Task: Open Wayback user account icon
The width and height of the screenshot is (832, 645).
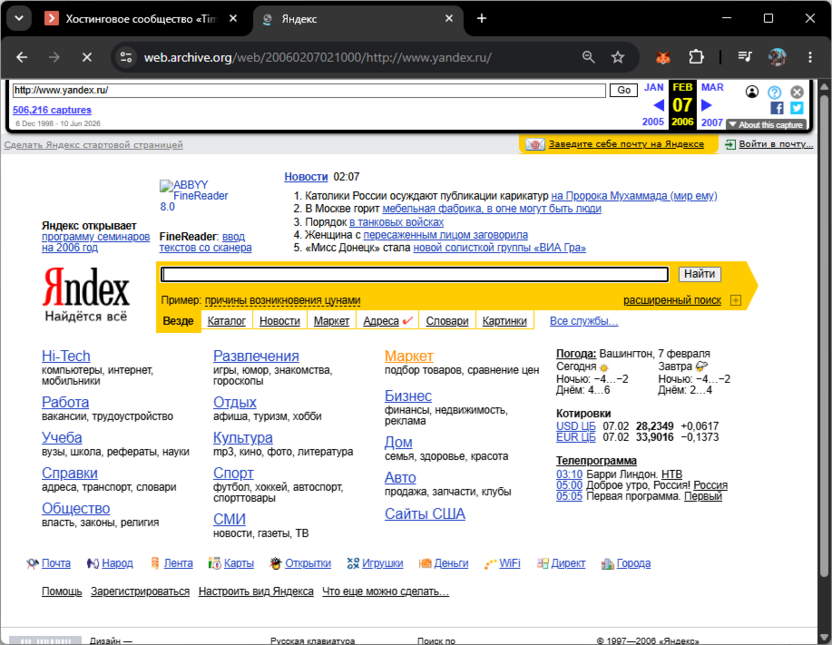Action: click(x=752, y=92)
